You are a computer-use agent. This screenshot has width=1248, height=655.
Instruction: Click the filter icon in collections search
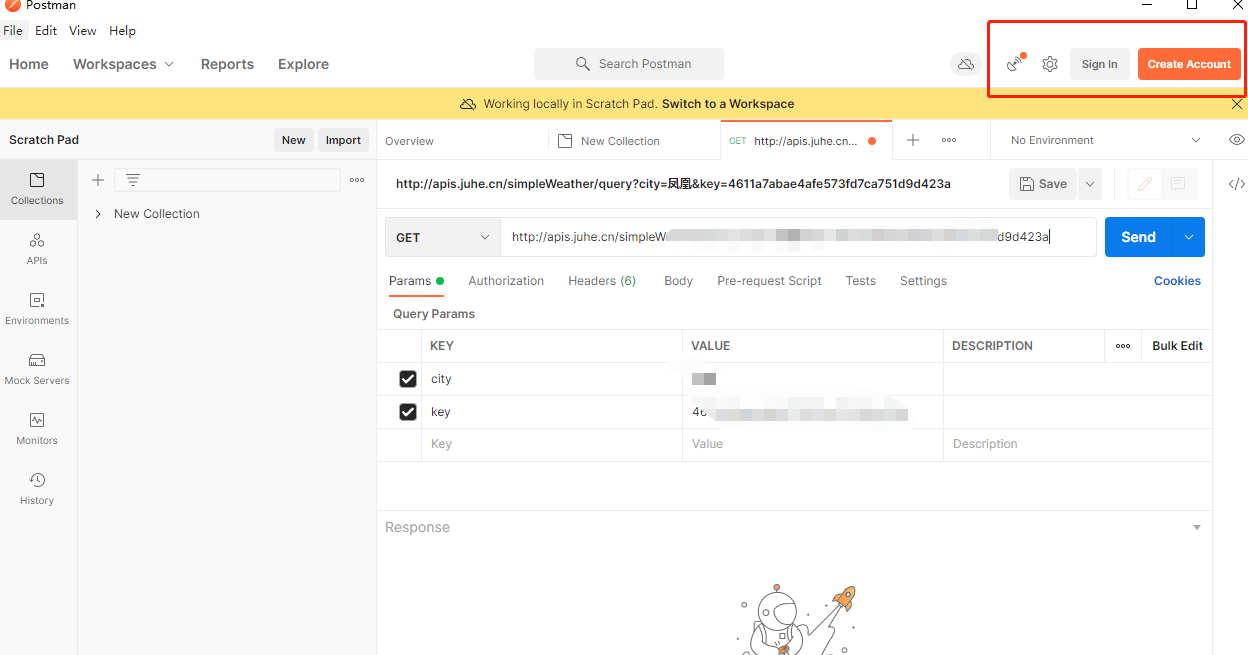click(133, 180)
